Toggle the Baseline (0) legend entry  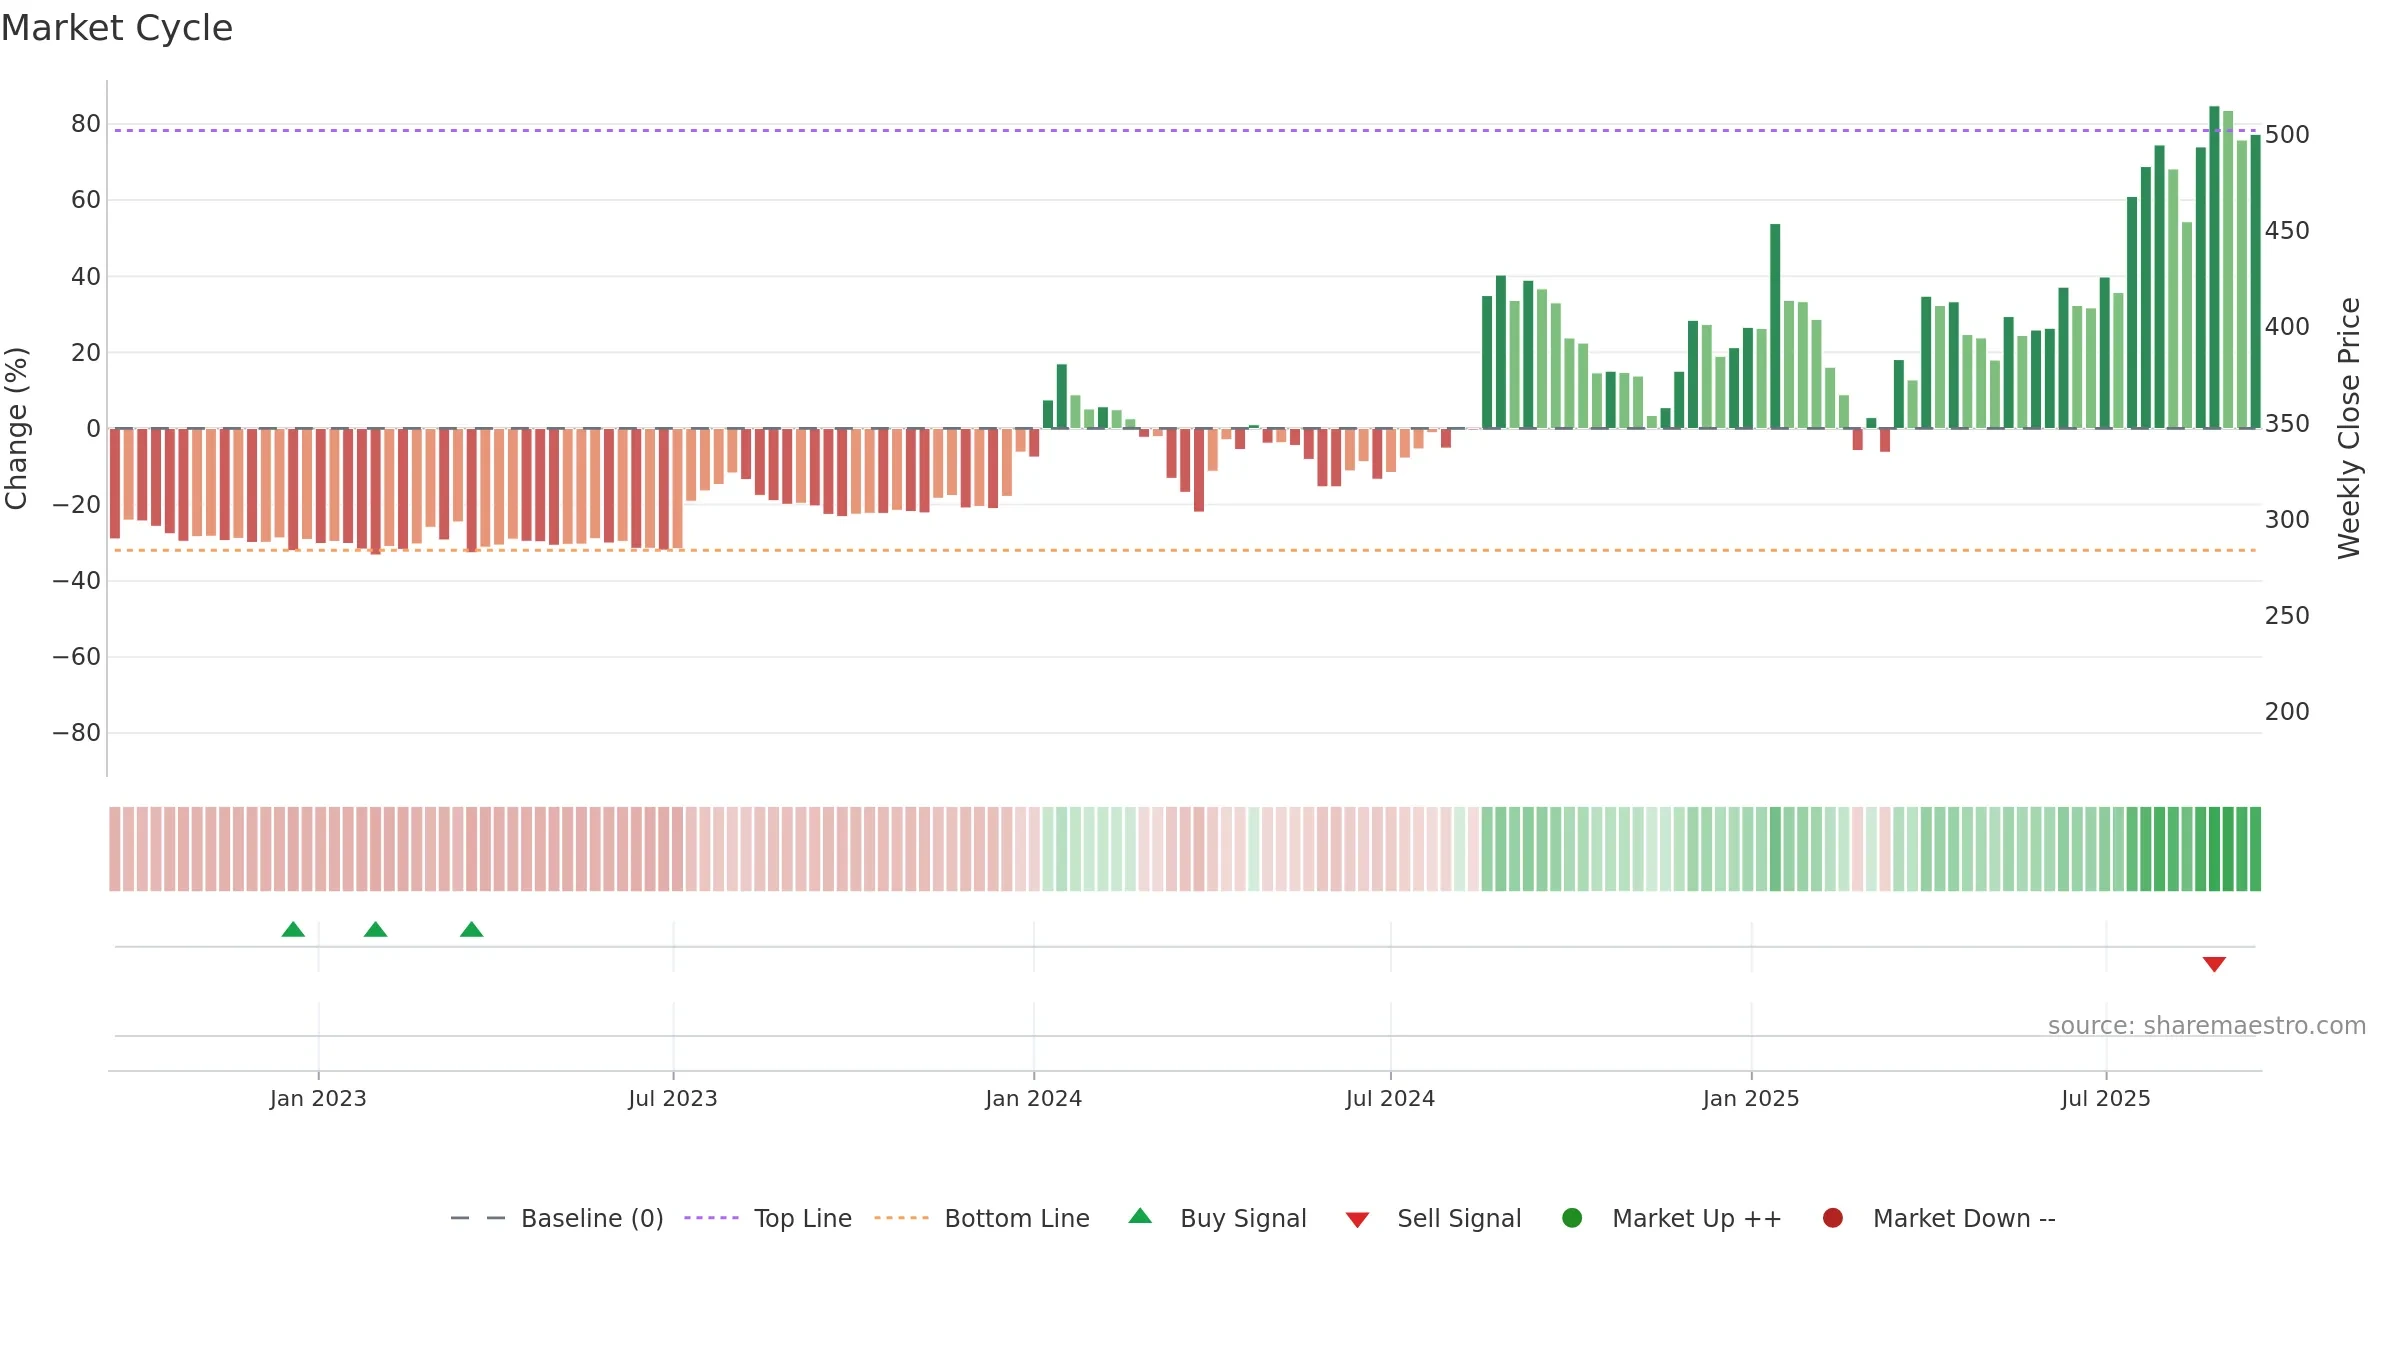coord(557,1218)
